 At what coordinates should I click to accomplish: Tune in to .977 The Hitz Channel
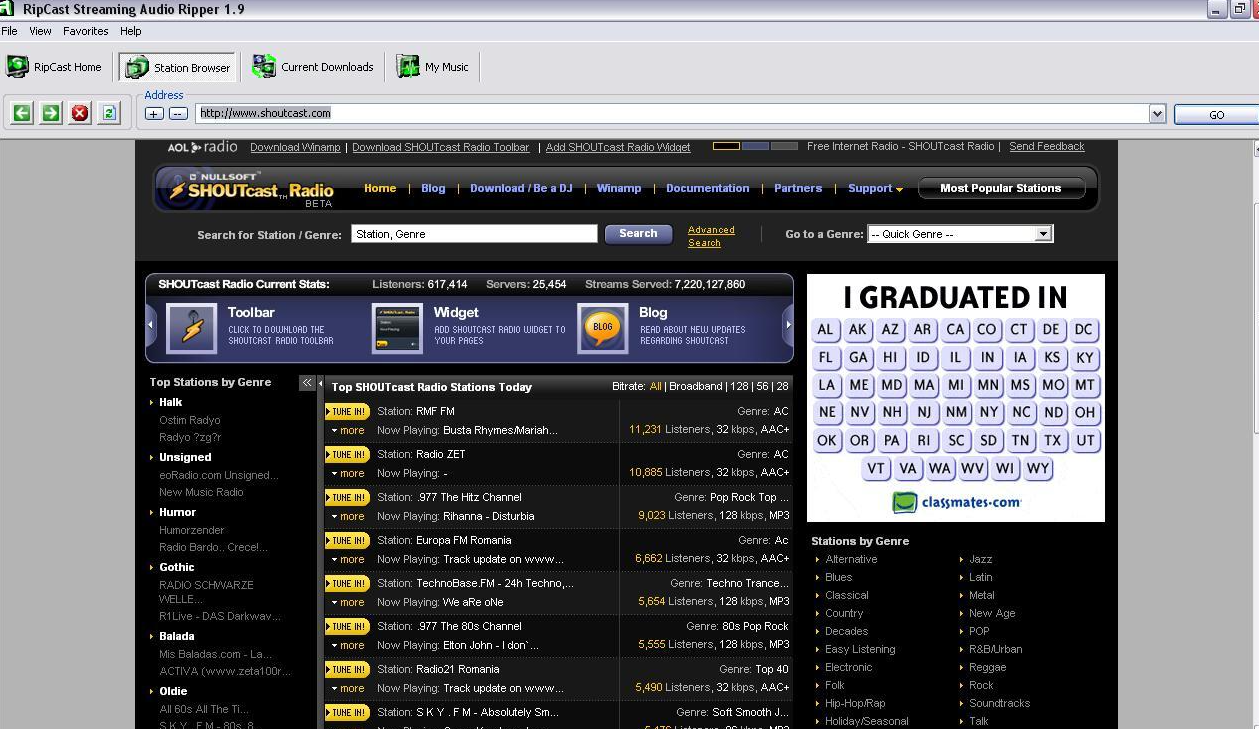[347, 497]
